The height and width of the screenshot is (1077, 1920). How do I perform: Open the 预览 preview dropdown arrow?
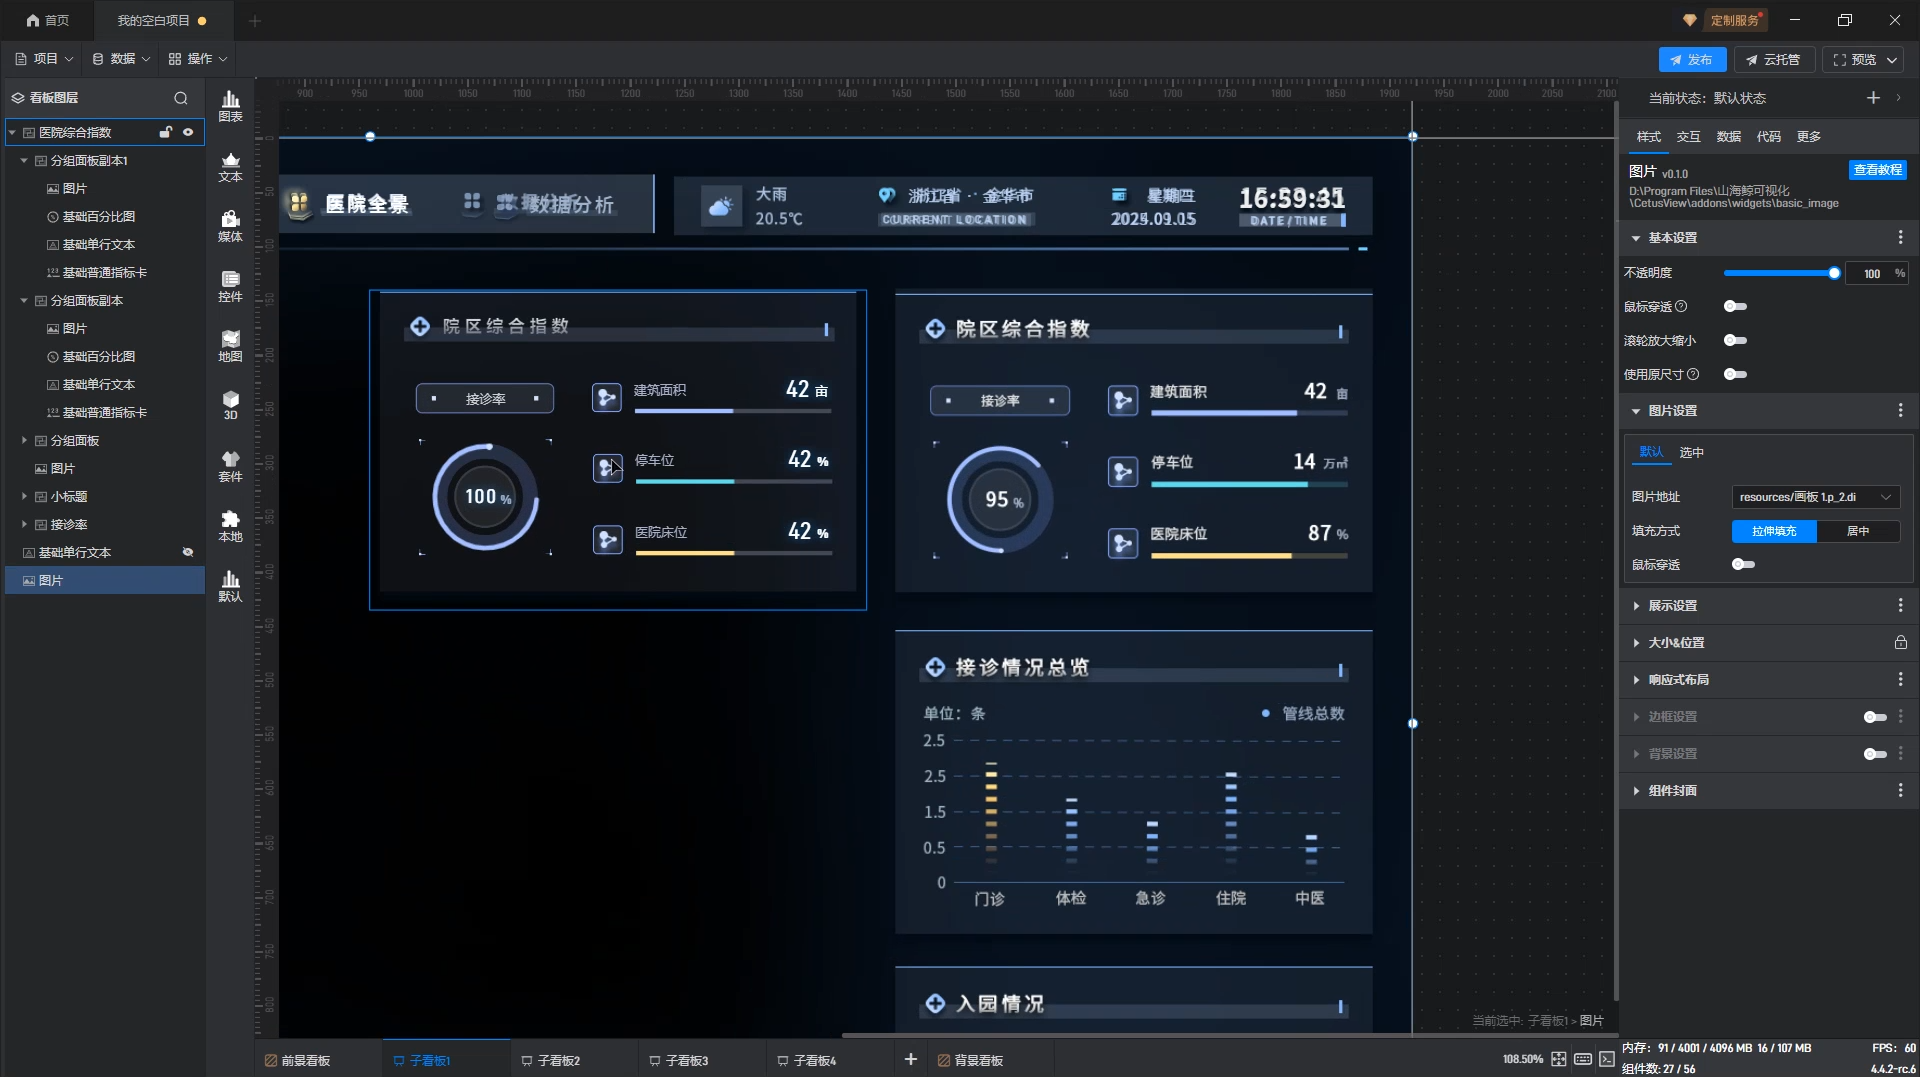click(1892, 60)
